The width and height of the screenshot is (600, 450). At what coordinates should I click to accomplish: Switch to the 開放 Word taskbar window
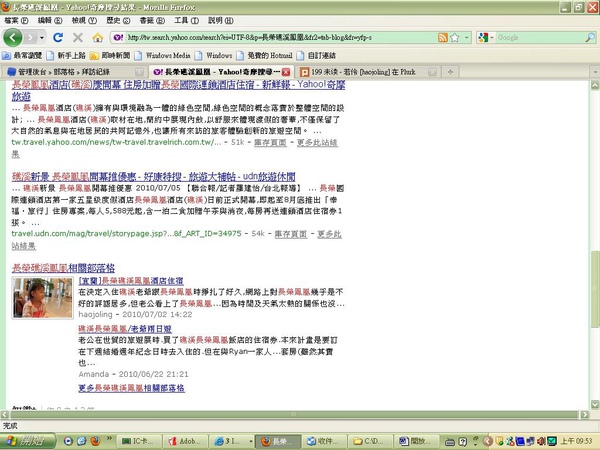click(x=417, y=441)
